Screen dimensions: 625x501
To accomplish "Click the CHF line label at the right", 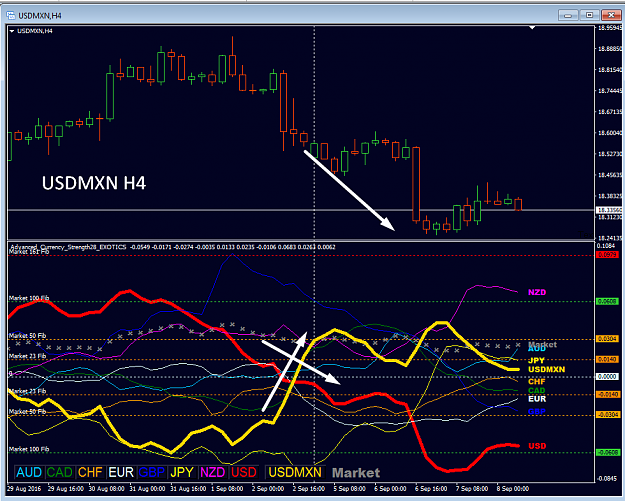I will point(537,382).
